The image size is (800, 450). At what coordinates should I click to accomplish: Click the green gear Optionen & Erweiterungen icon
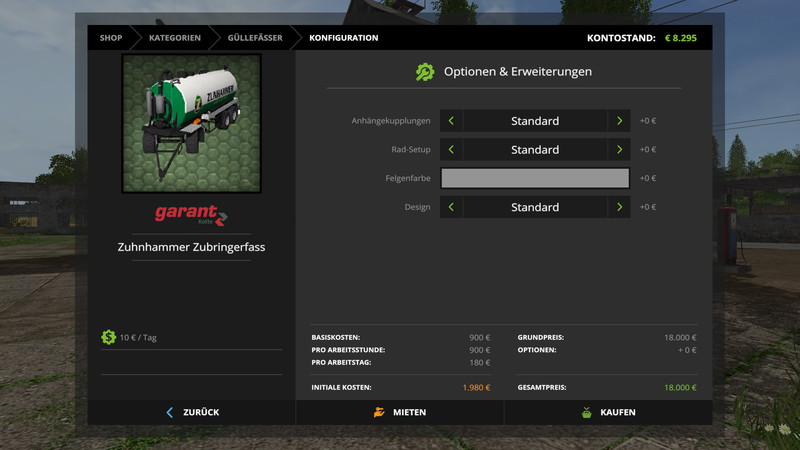tap(425, 72)
